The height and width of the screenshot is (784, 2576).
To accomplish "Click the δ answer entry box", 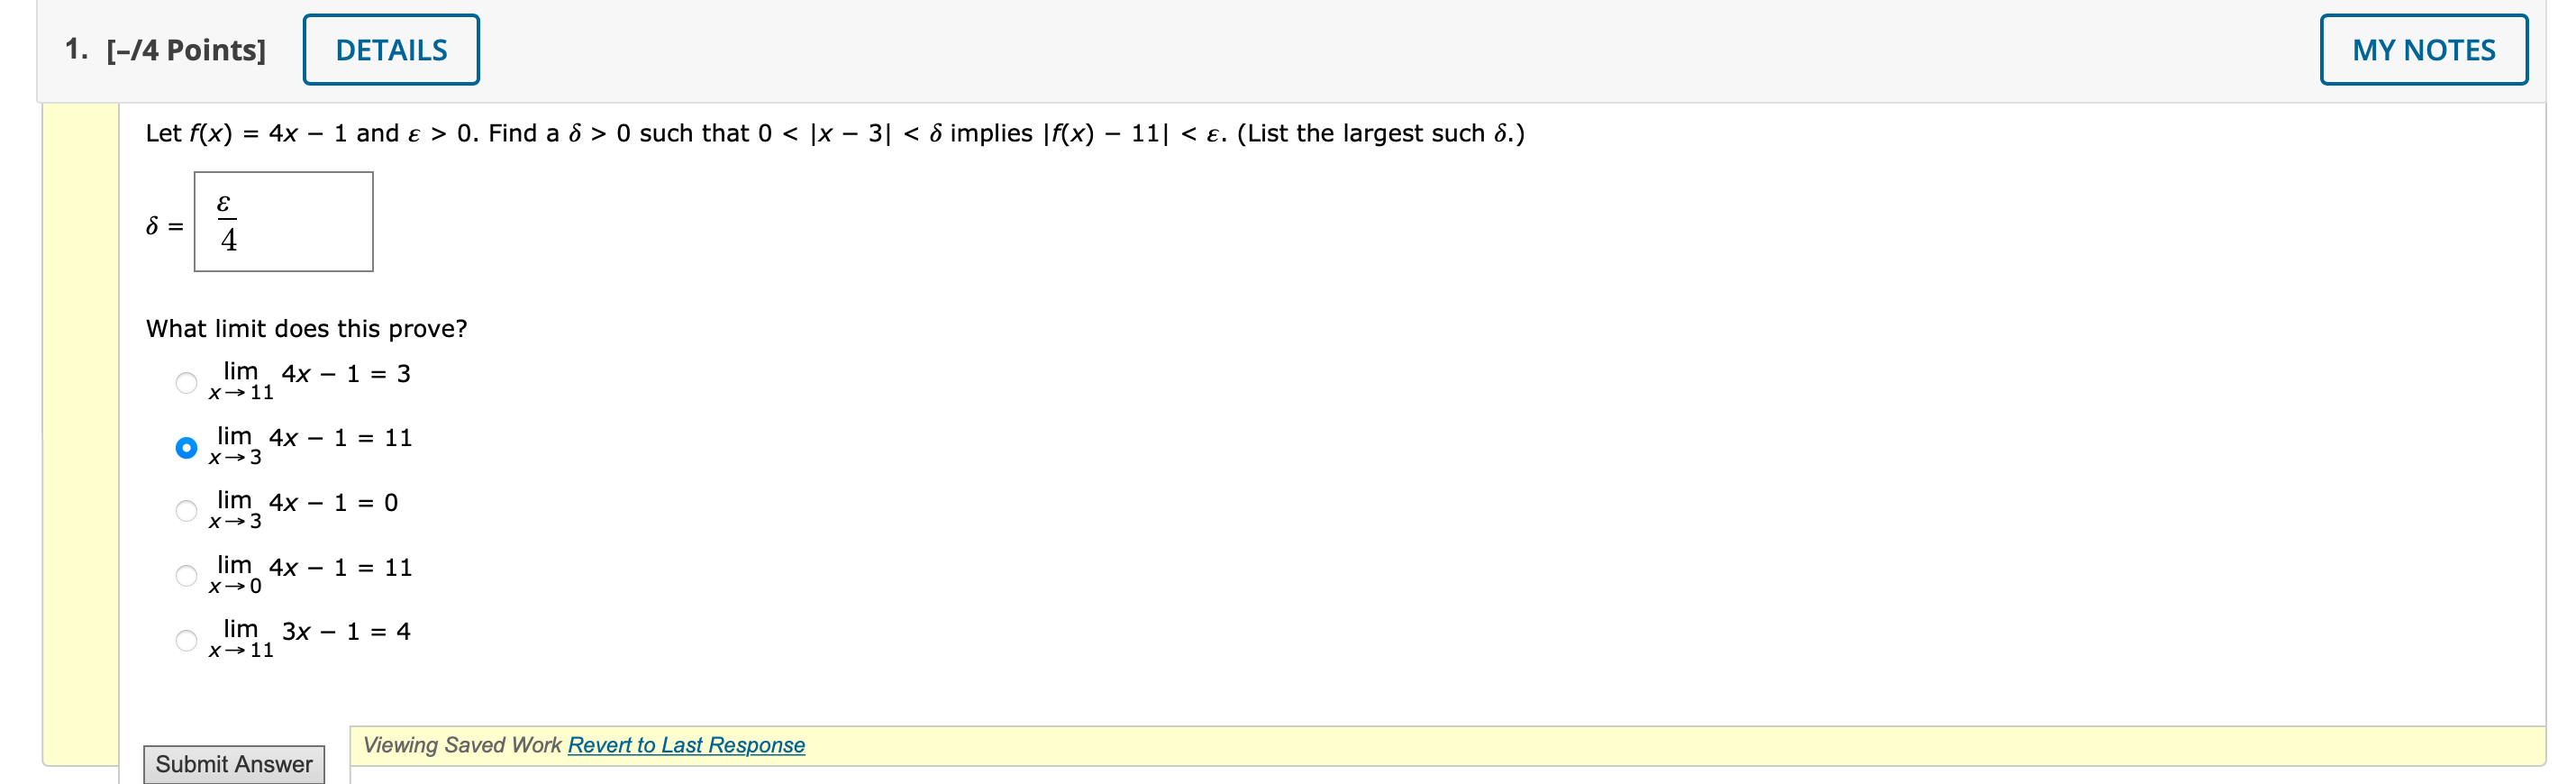I will (x=282, y=220).
